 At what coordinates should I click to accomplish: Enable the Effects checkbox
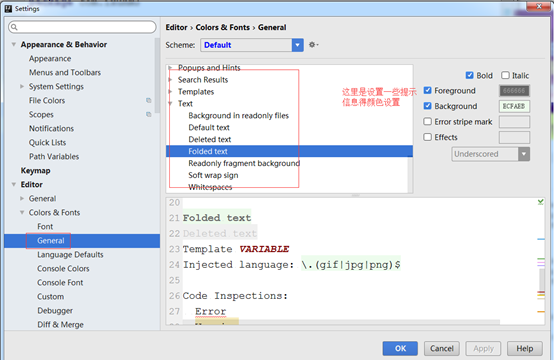click(x=428, y=137)
